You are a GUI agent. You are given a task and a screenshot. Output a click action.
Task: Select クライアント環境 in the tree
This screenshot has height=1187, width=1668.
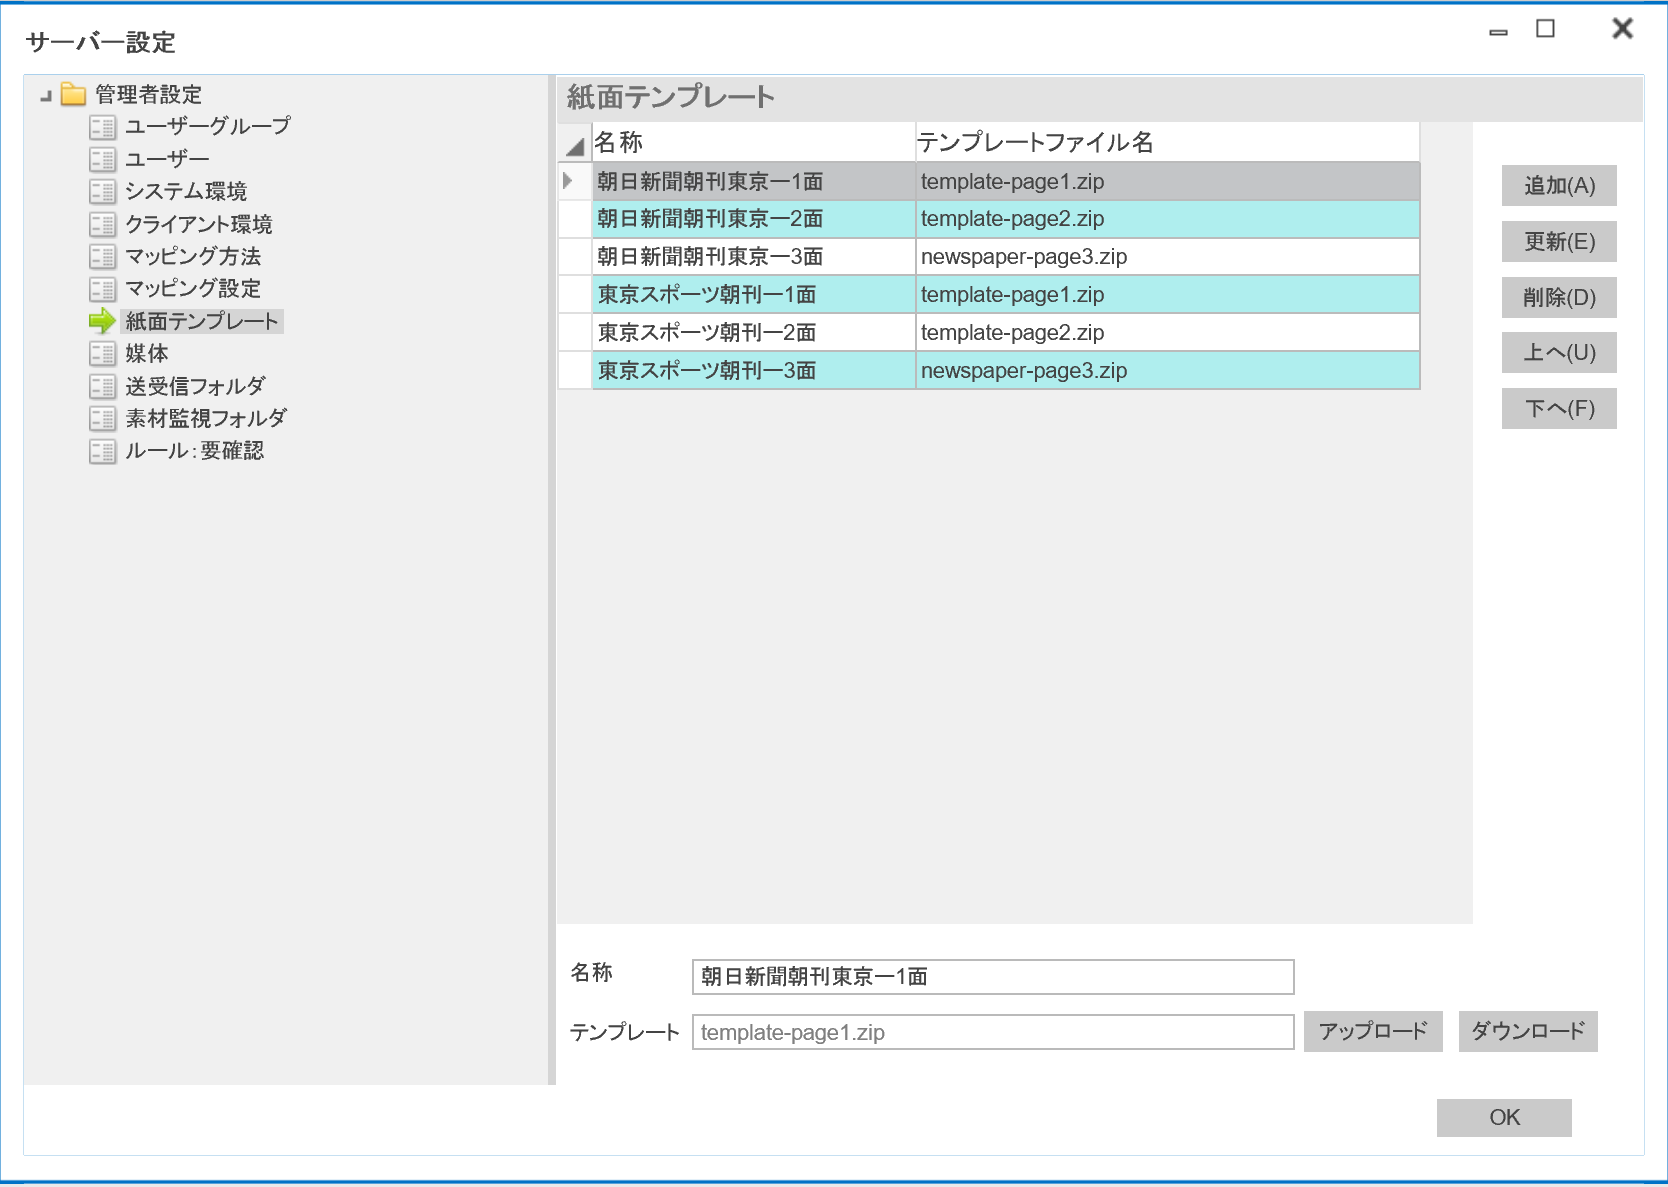click(198, 224)
